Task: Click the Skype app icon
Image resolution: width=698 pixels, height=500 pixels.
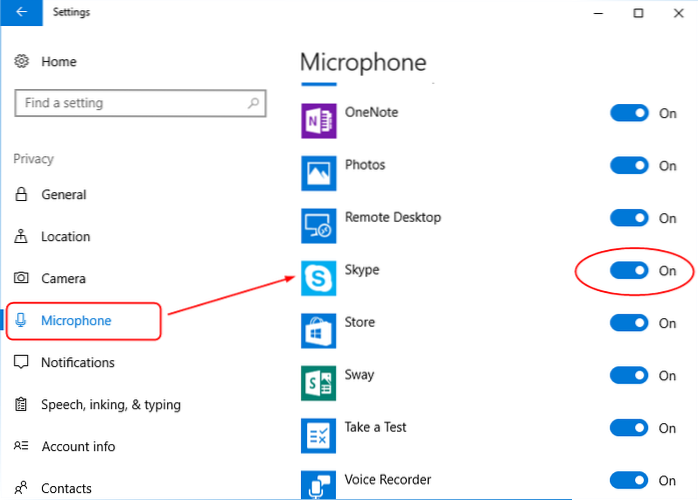Action: pos(319,278)
